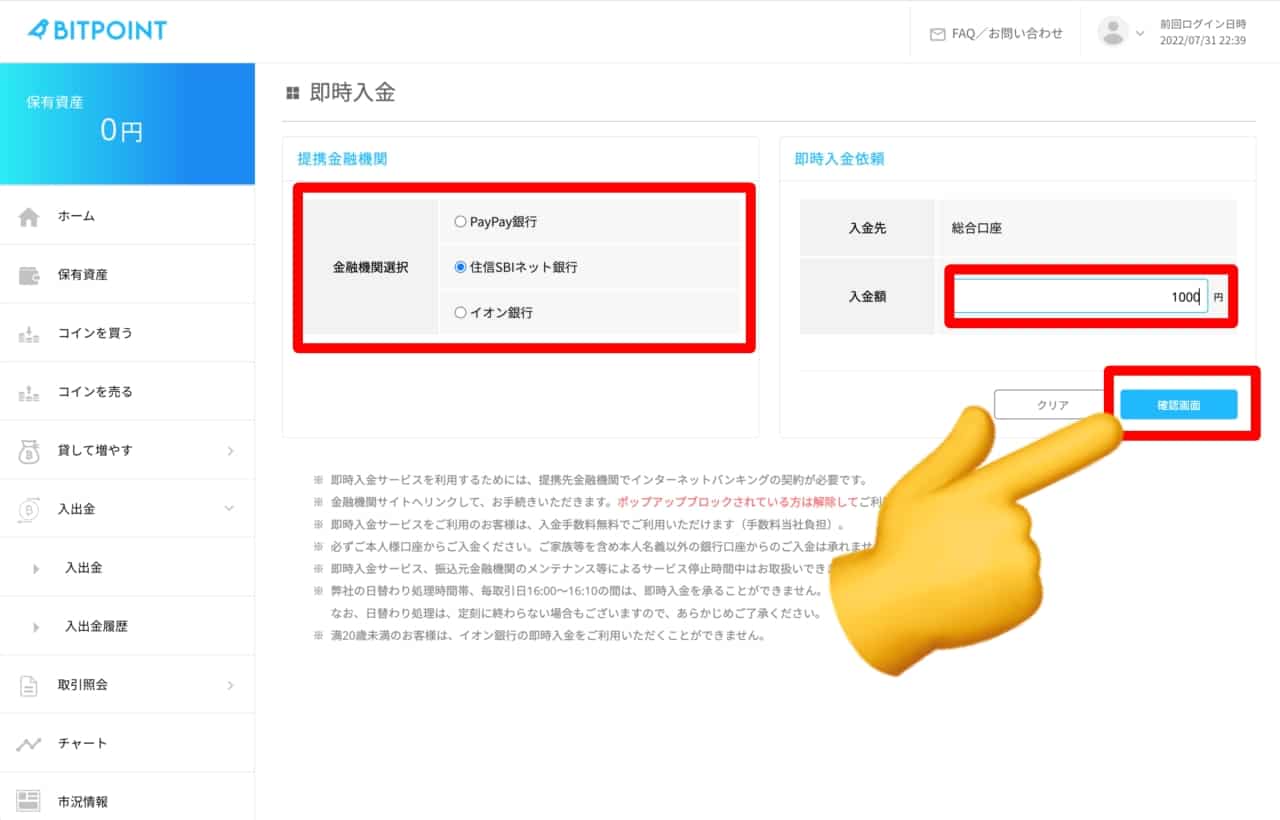Select the イオン銀行 radio button
Viewport: 1280px width, 820px height.
tap(460, 313)
